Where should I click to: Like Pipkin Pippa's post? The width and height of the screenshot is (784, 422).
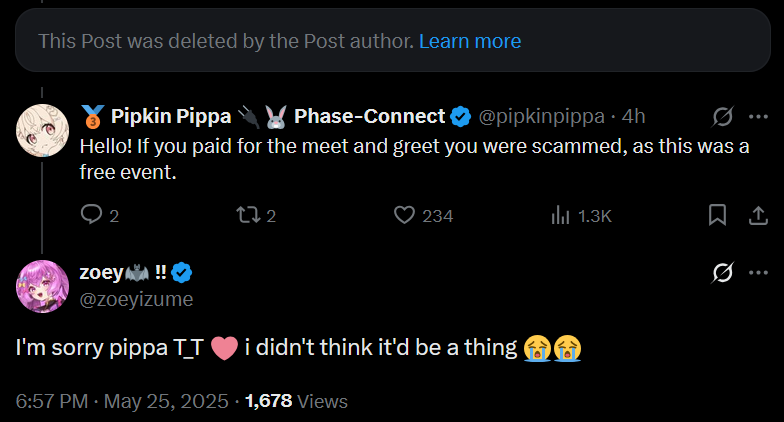[404, 215]
